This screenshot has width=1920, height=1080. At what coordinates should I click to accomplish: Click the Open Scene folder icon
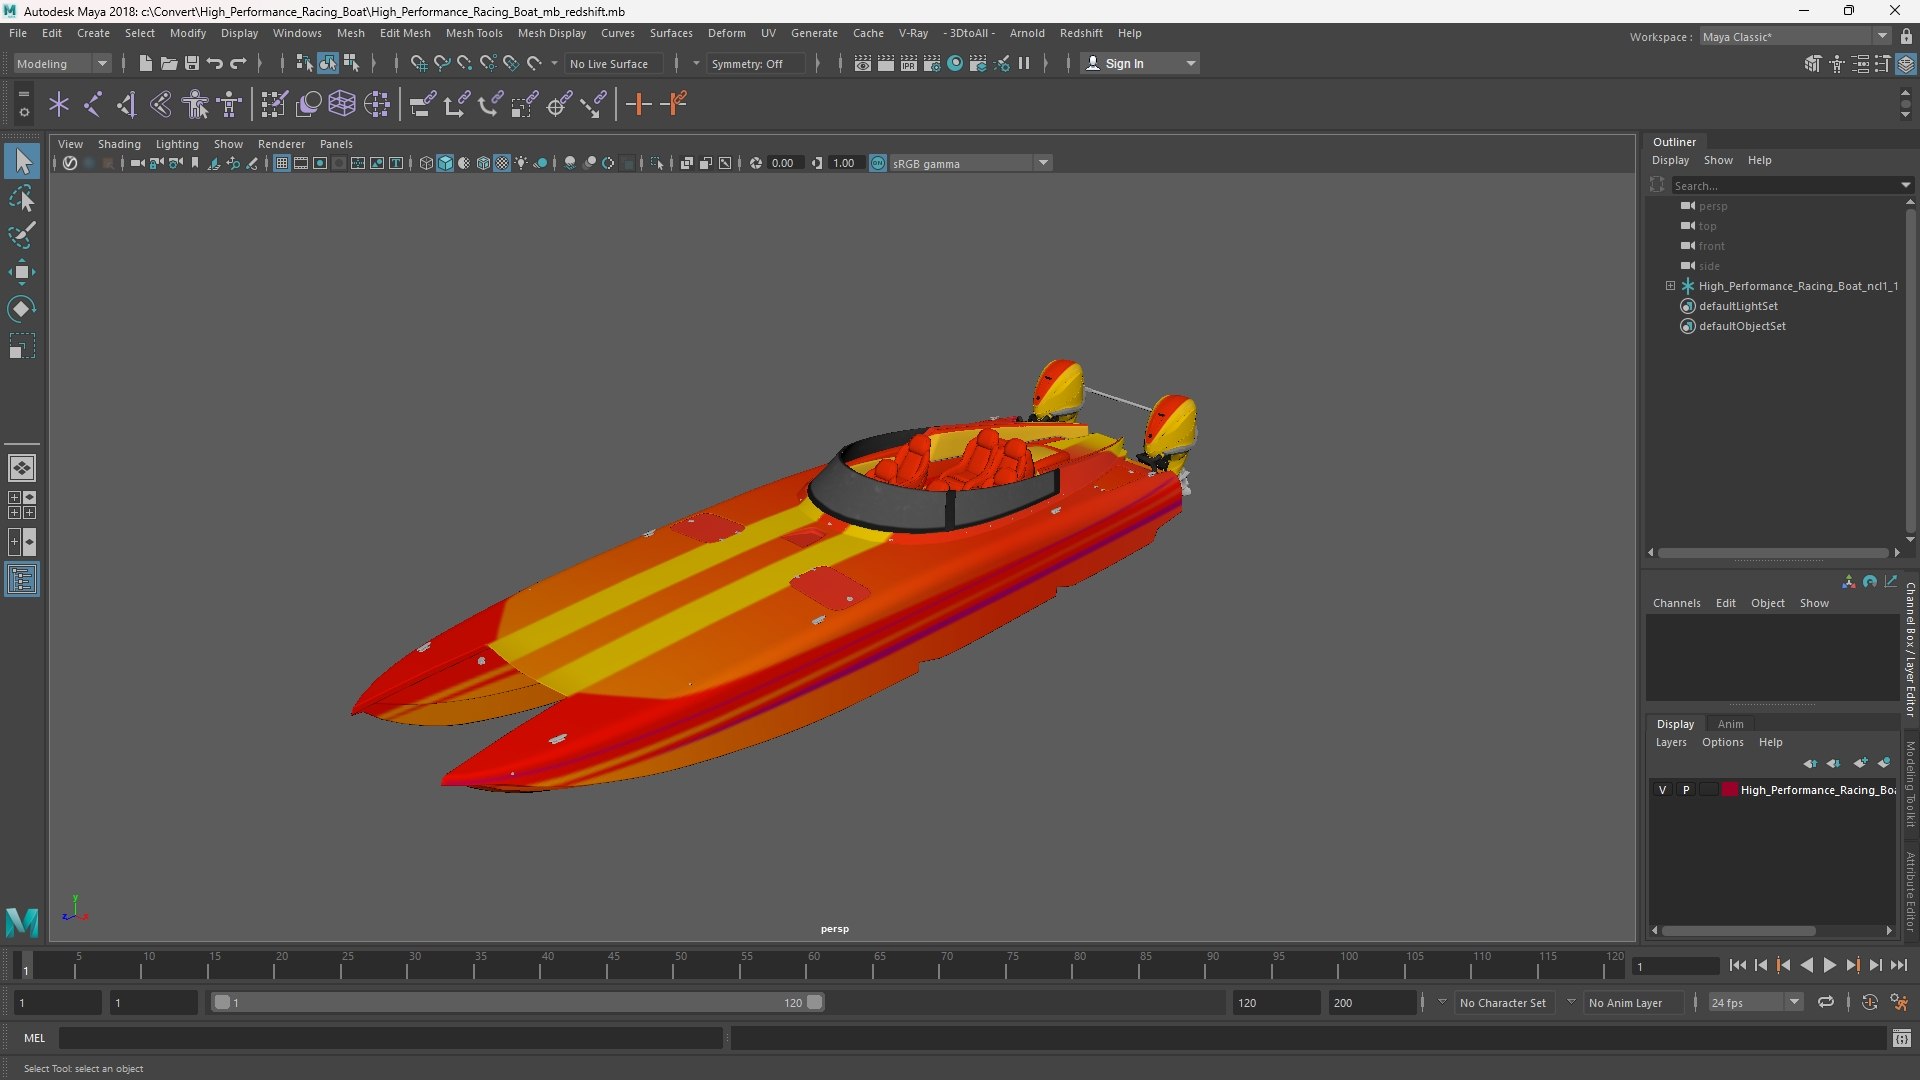coord(169,63)
